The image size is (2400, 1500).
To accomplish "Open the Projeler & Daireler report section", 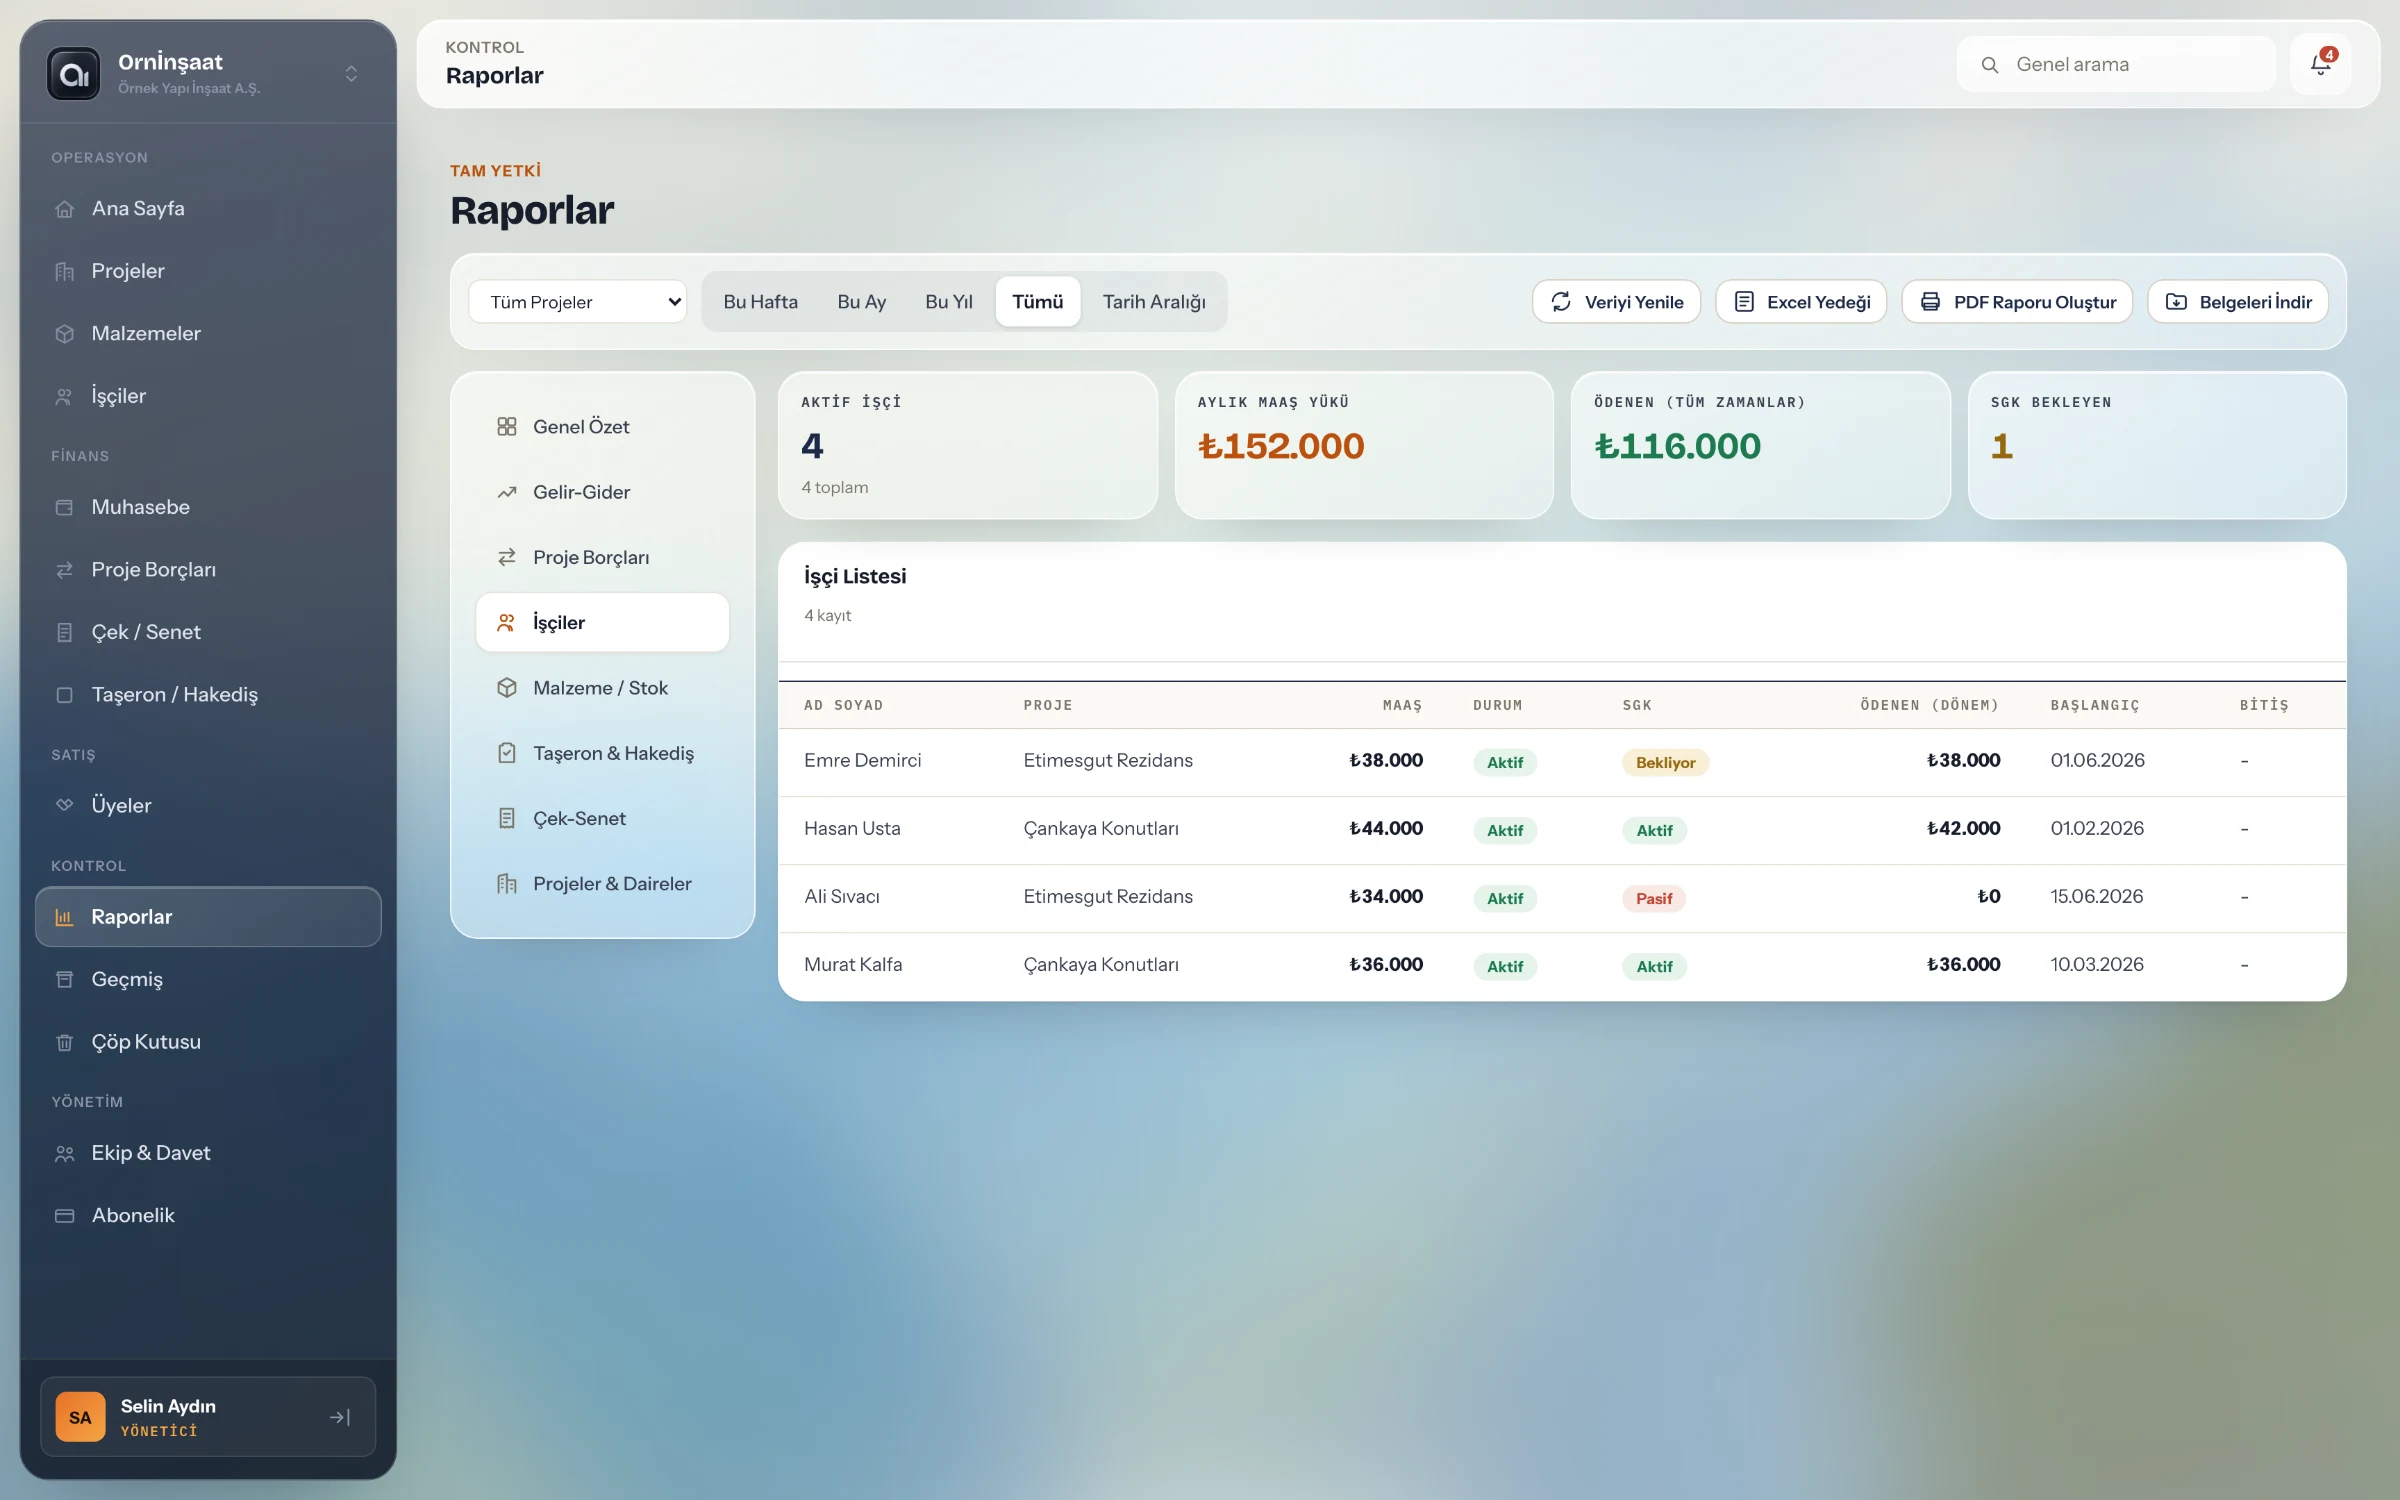I will point(602,884).
